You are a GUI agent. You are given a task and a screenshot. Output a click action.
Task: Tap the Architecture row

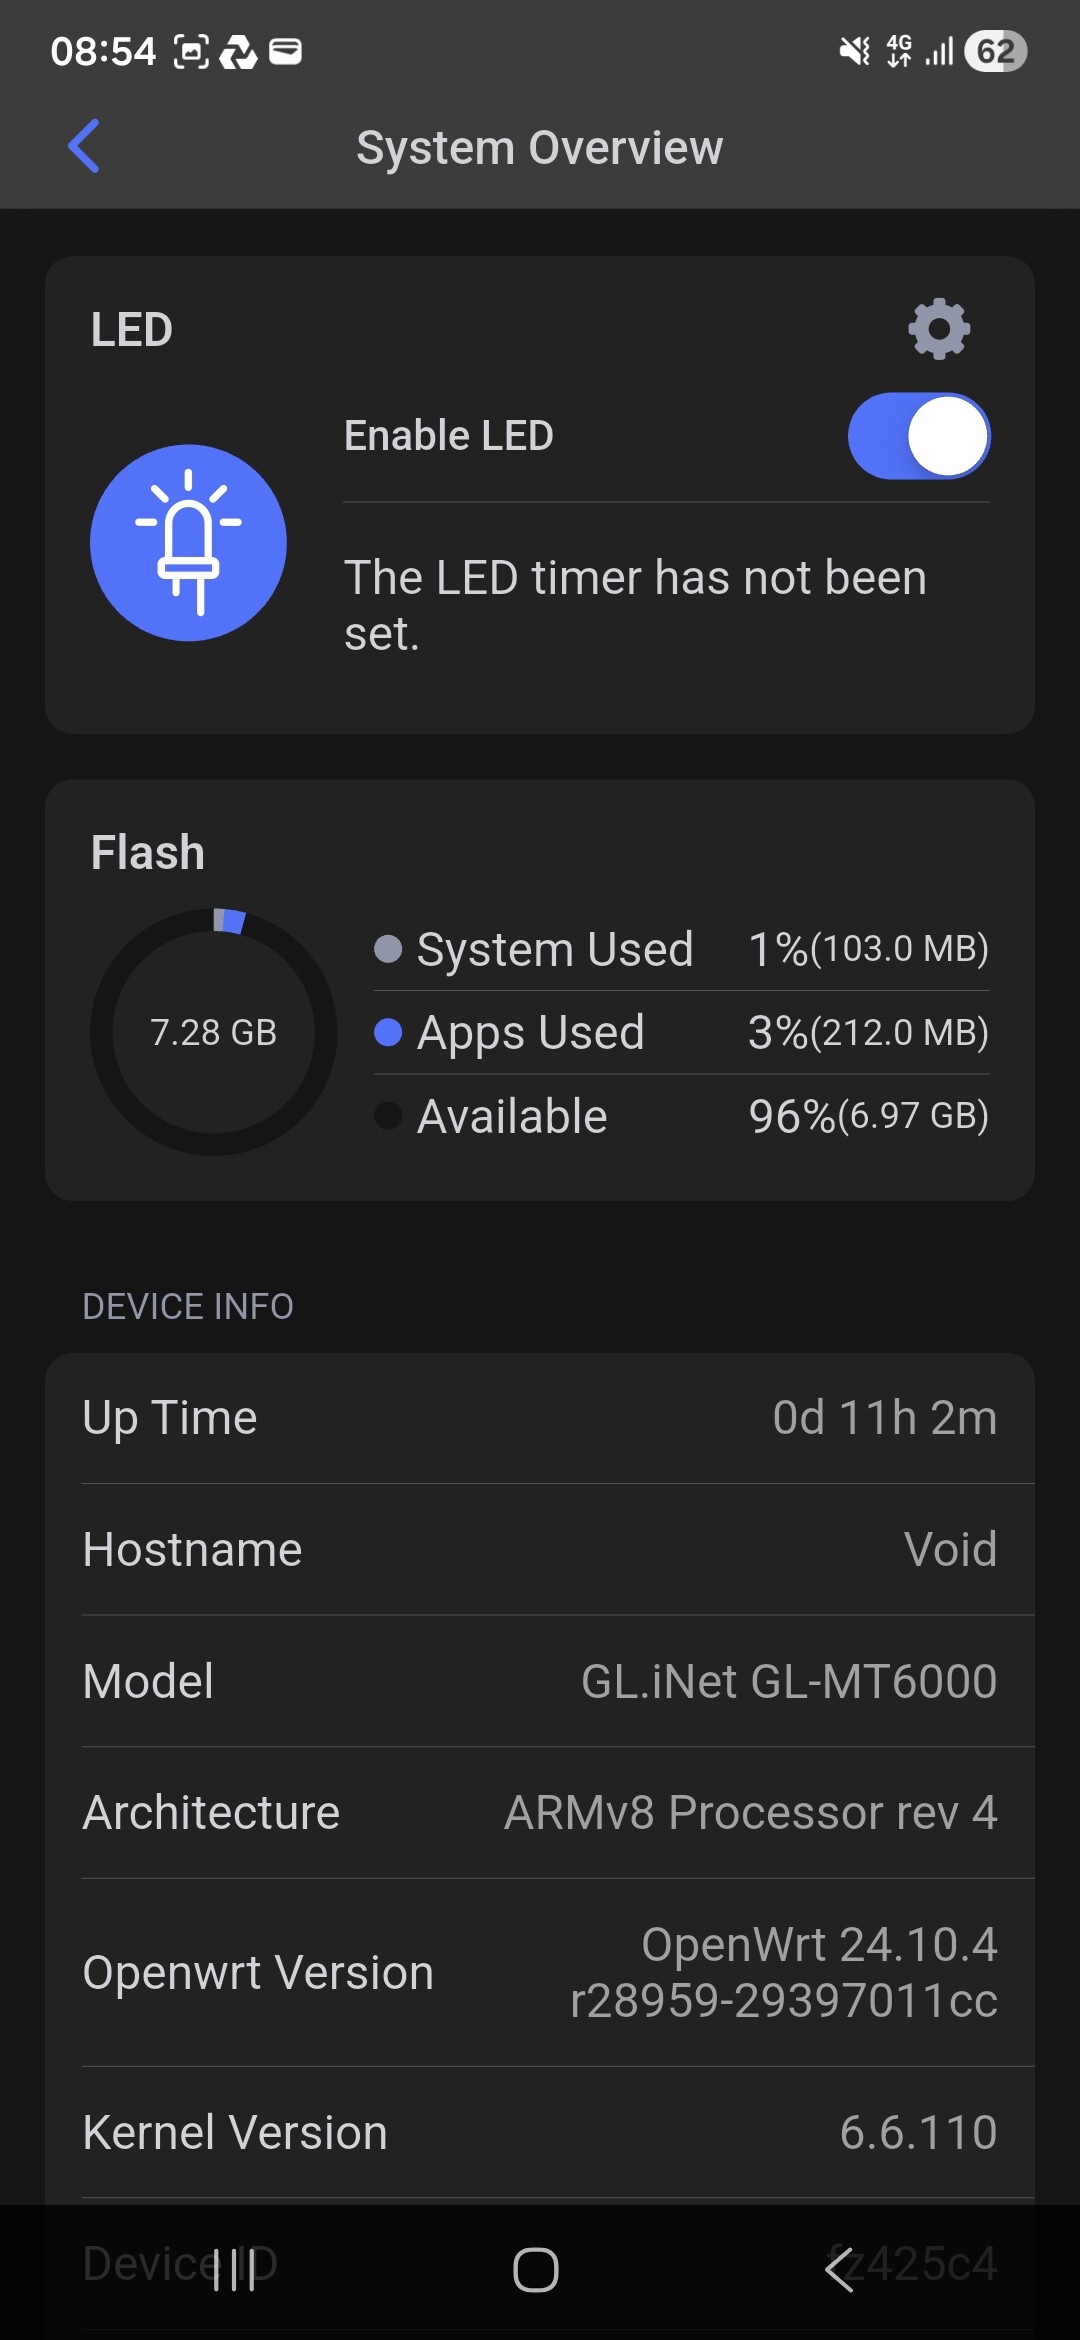coord(540,1813)
